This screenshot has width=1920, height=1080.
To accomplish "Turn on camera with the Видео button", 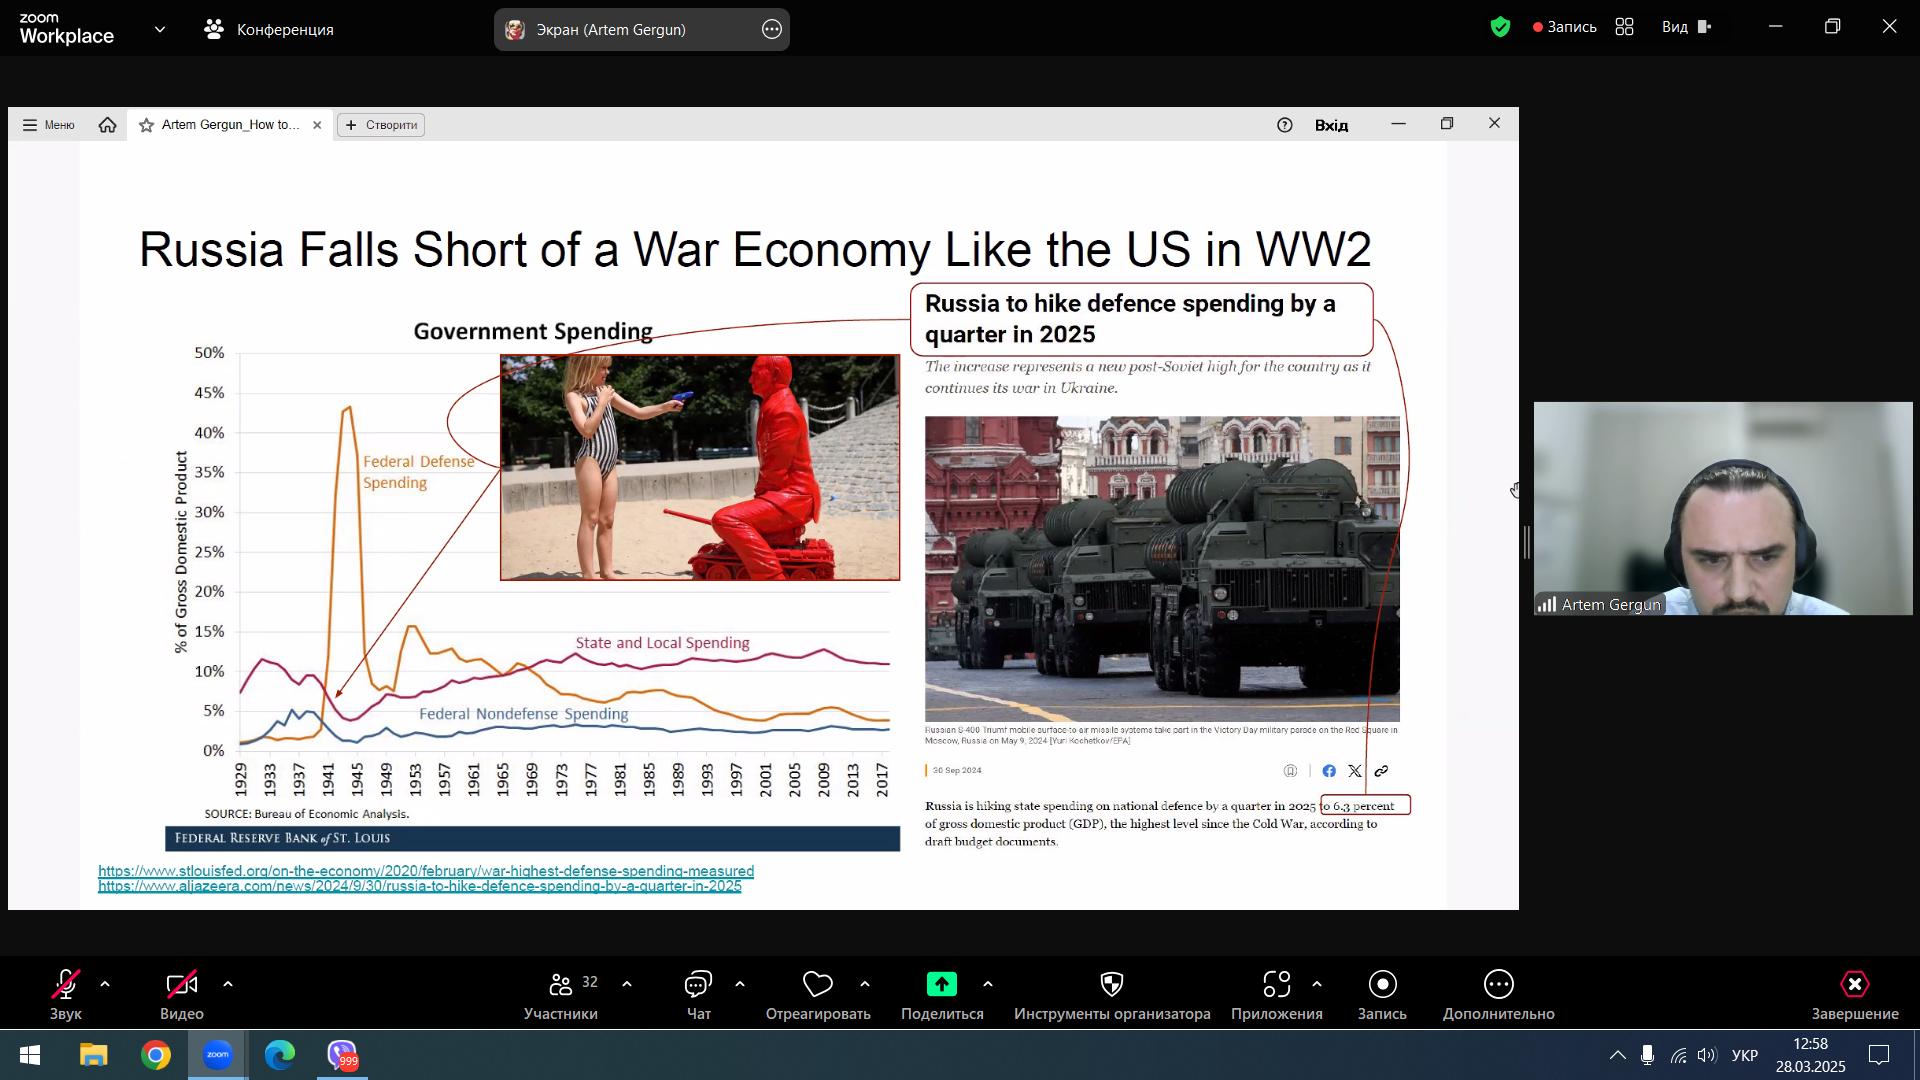I will click(181, 996).
